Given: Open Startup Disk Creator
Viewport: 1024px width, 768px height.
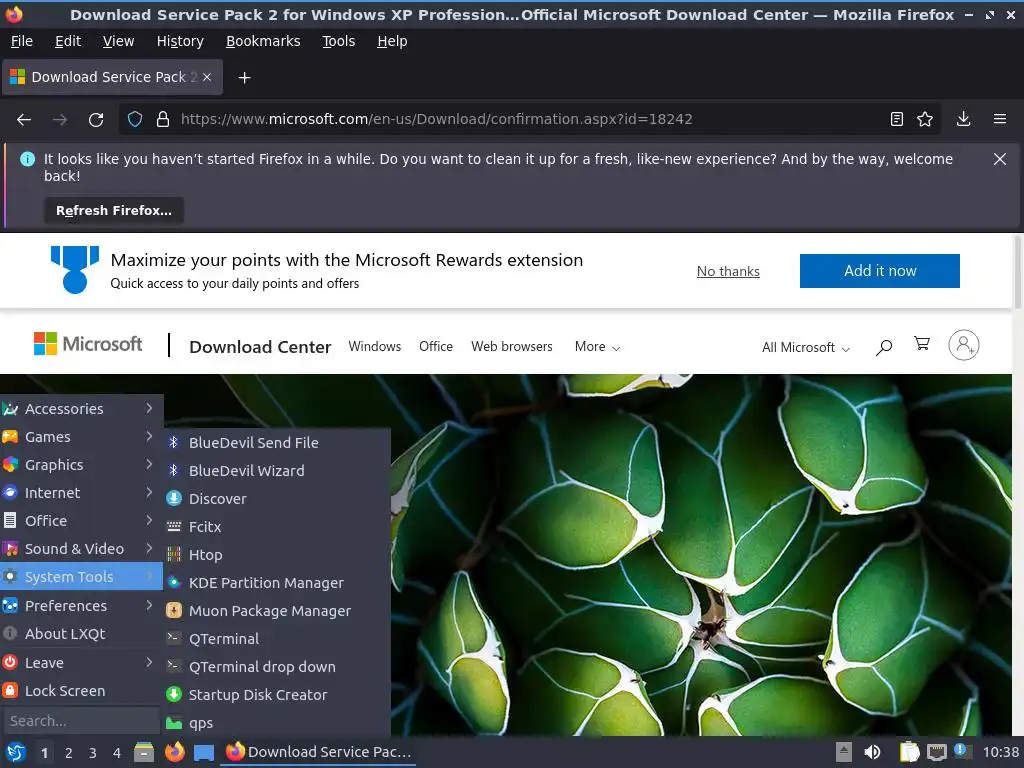Looking at the screenshot, I should (277, 696).
